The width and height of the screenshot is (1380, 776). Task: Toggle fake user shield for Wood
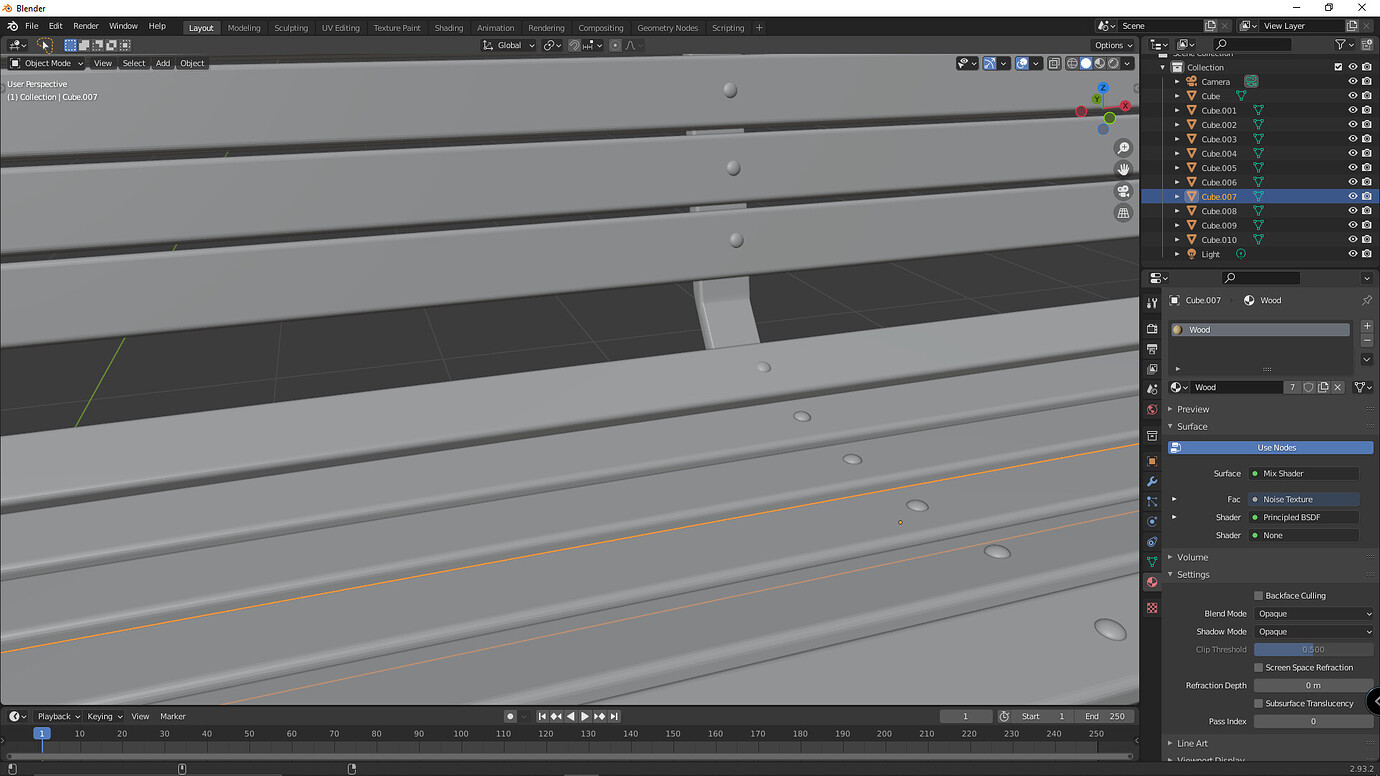coord(1308,387)
